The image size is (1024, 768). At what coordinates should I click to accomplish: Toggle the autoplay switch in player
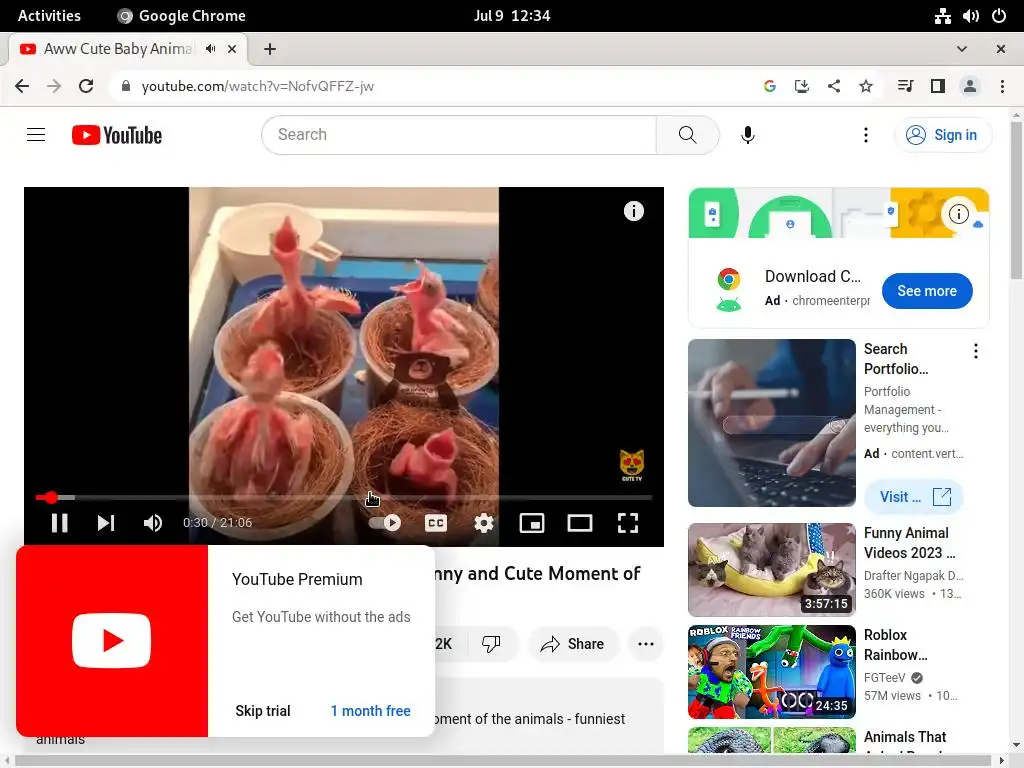(x=385, y=522)
